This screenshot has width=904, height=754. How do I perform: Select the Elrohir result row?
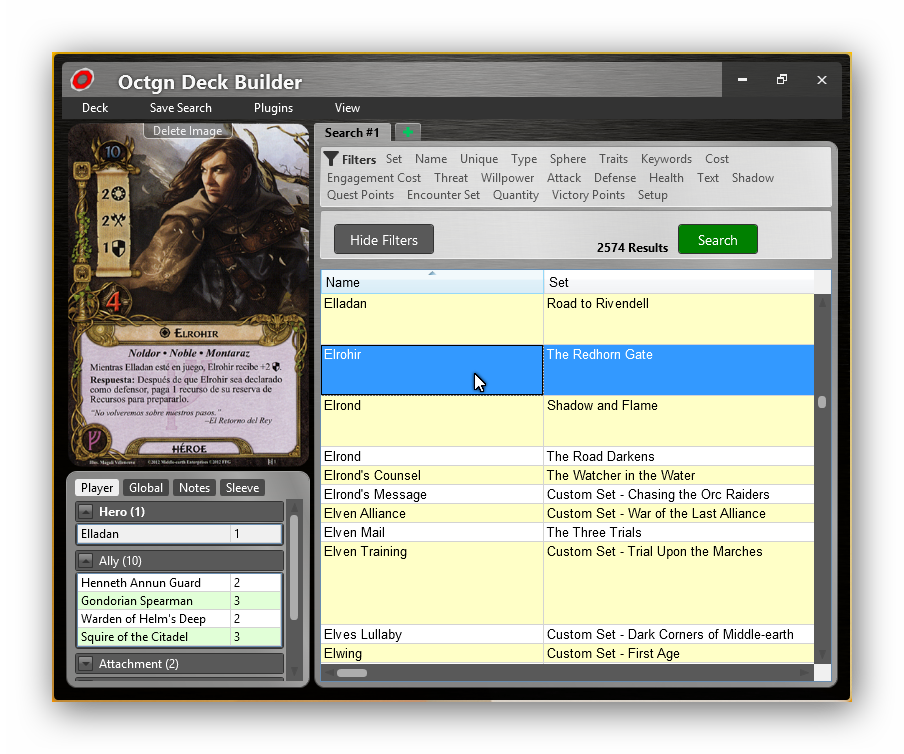[567, 370]
